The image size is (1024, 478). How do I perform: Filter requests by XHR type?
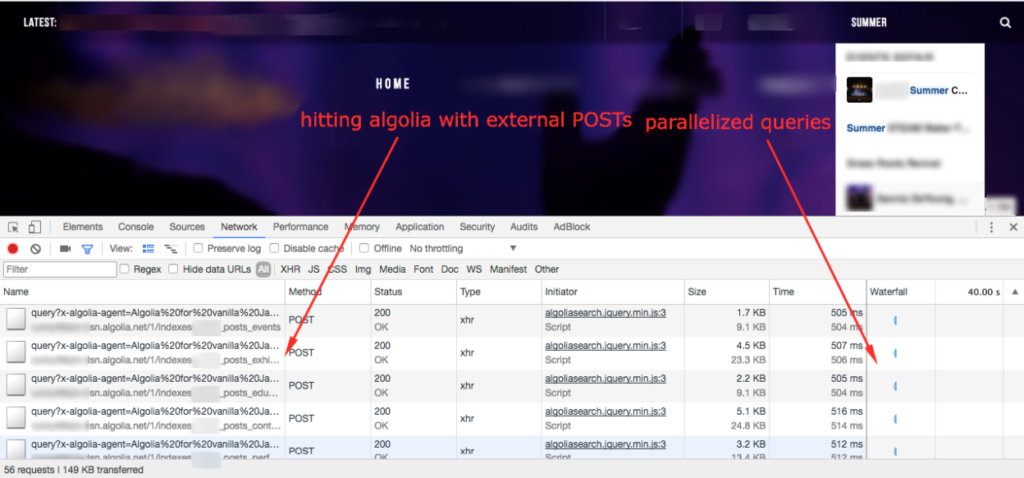(290, 269)
